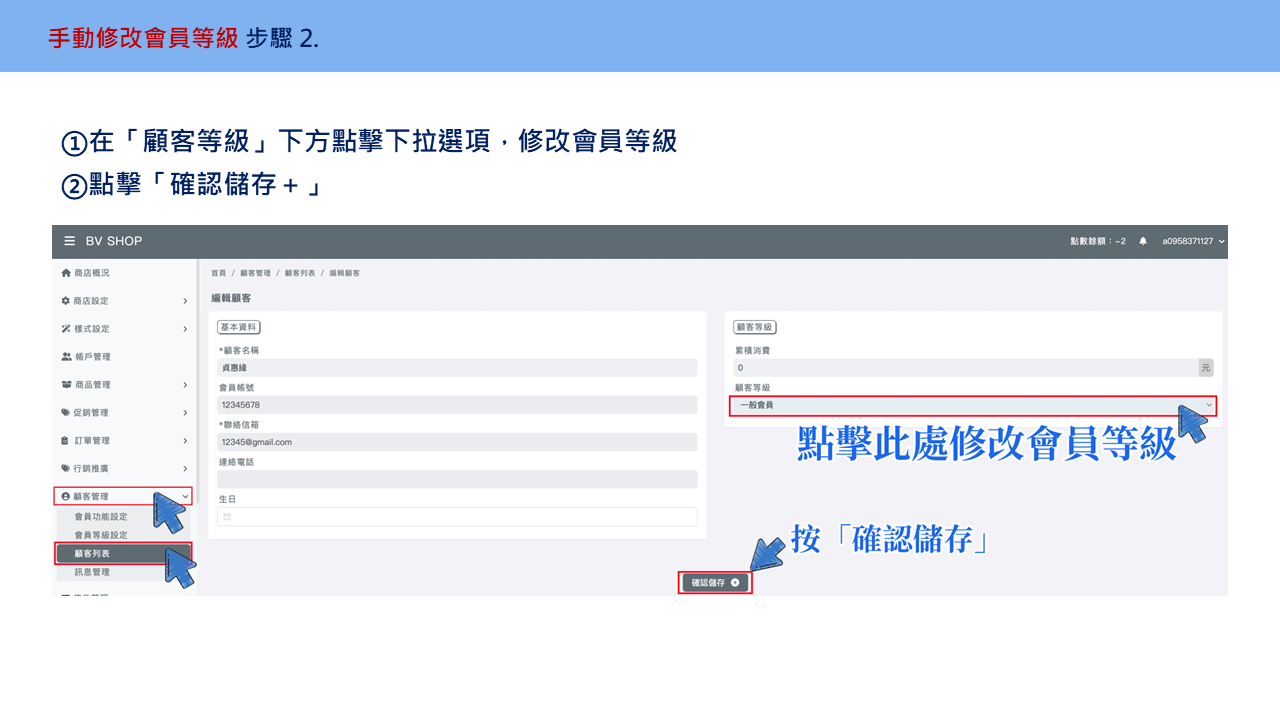The image size is (1280, 720).
Task: Click the clipboard icon for 訂單管理
Action: (66, 440)
